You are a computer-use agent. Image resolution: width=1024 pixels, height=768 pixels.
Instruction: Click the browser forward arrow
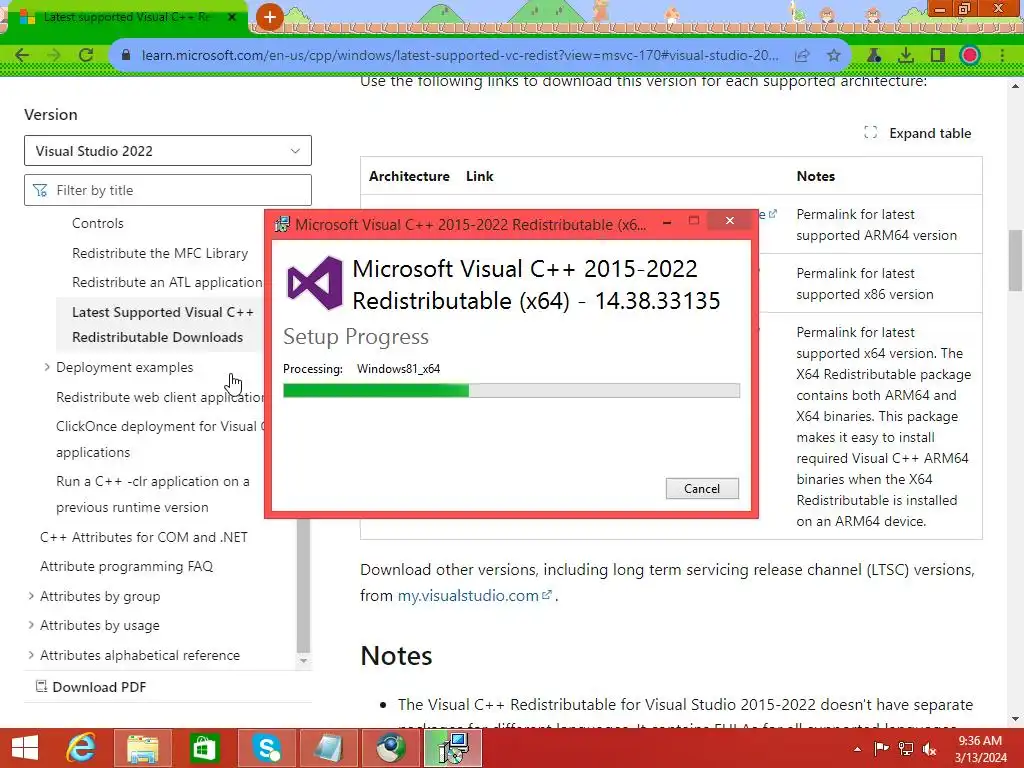click(54, 55)
